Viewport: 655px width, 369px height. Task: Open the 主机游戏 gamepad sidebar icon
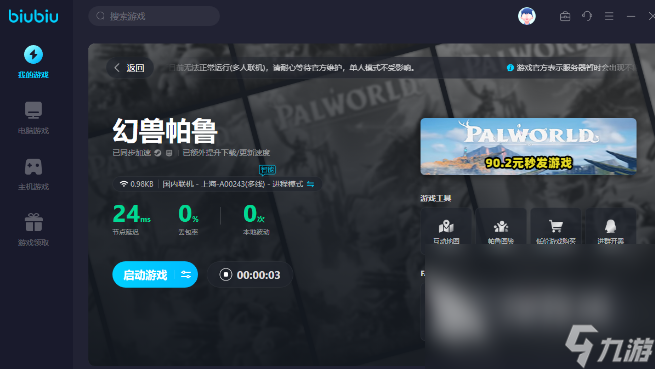click(x=33, y=167)
